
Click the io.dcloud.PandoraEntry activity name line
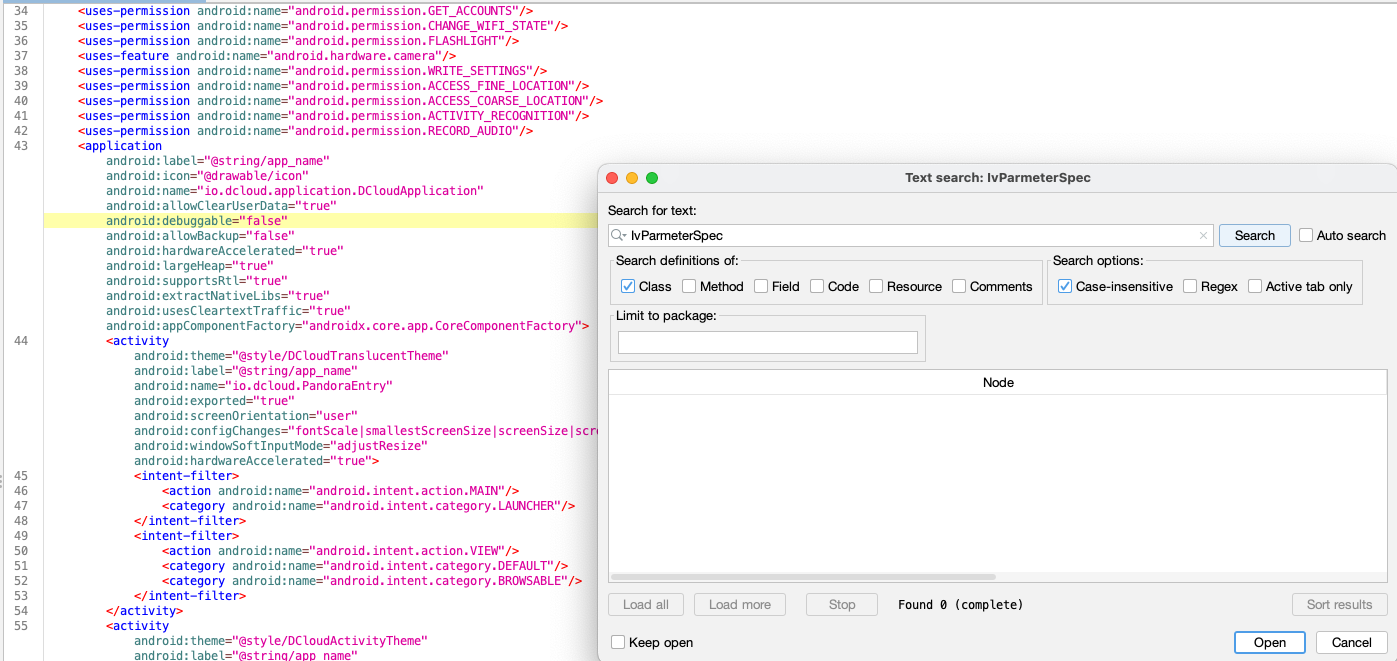[x=263, y=386]
